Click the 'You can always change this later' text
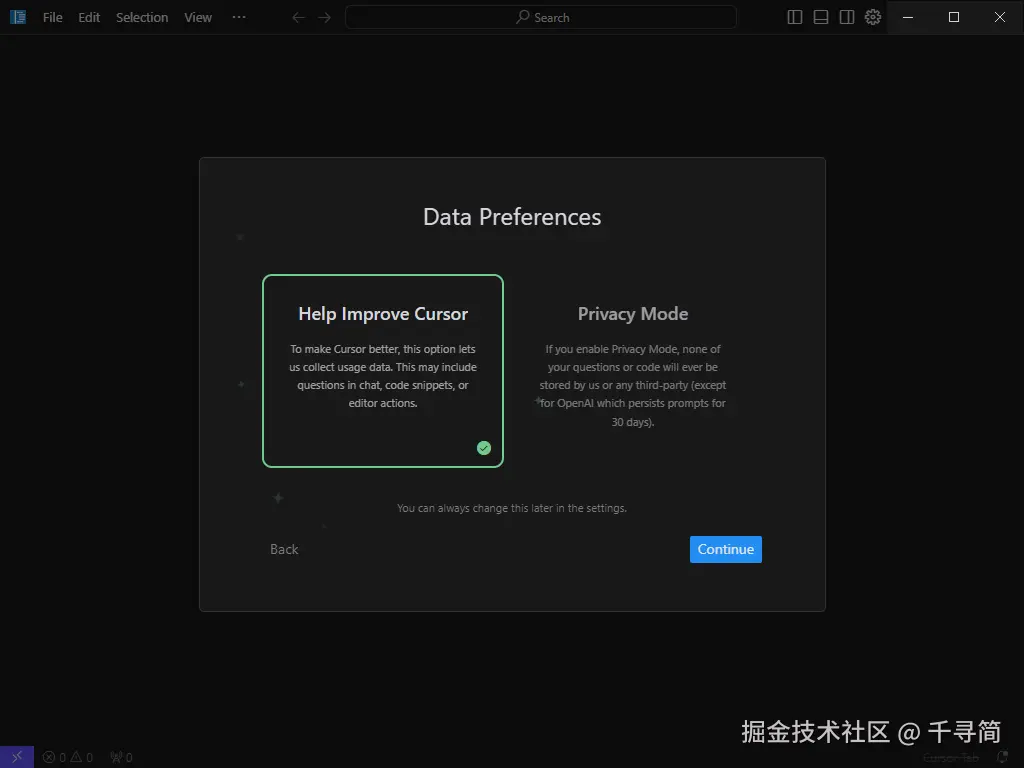 (512, 508)
